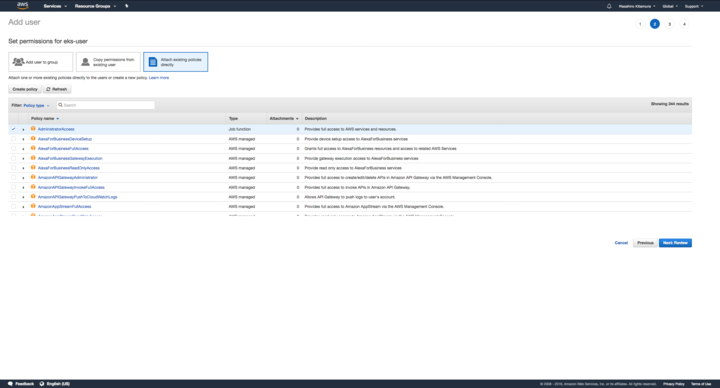The image size is (720, 388).
Task: Expand the AmazonAppStreamFullAccess row arrow
Action: [x=23, y=207]
